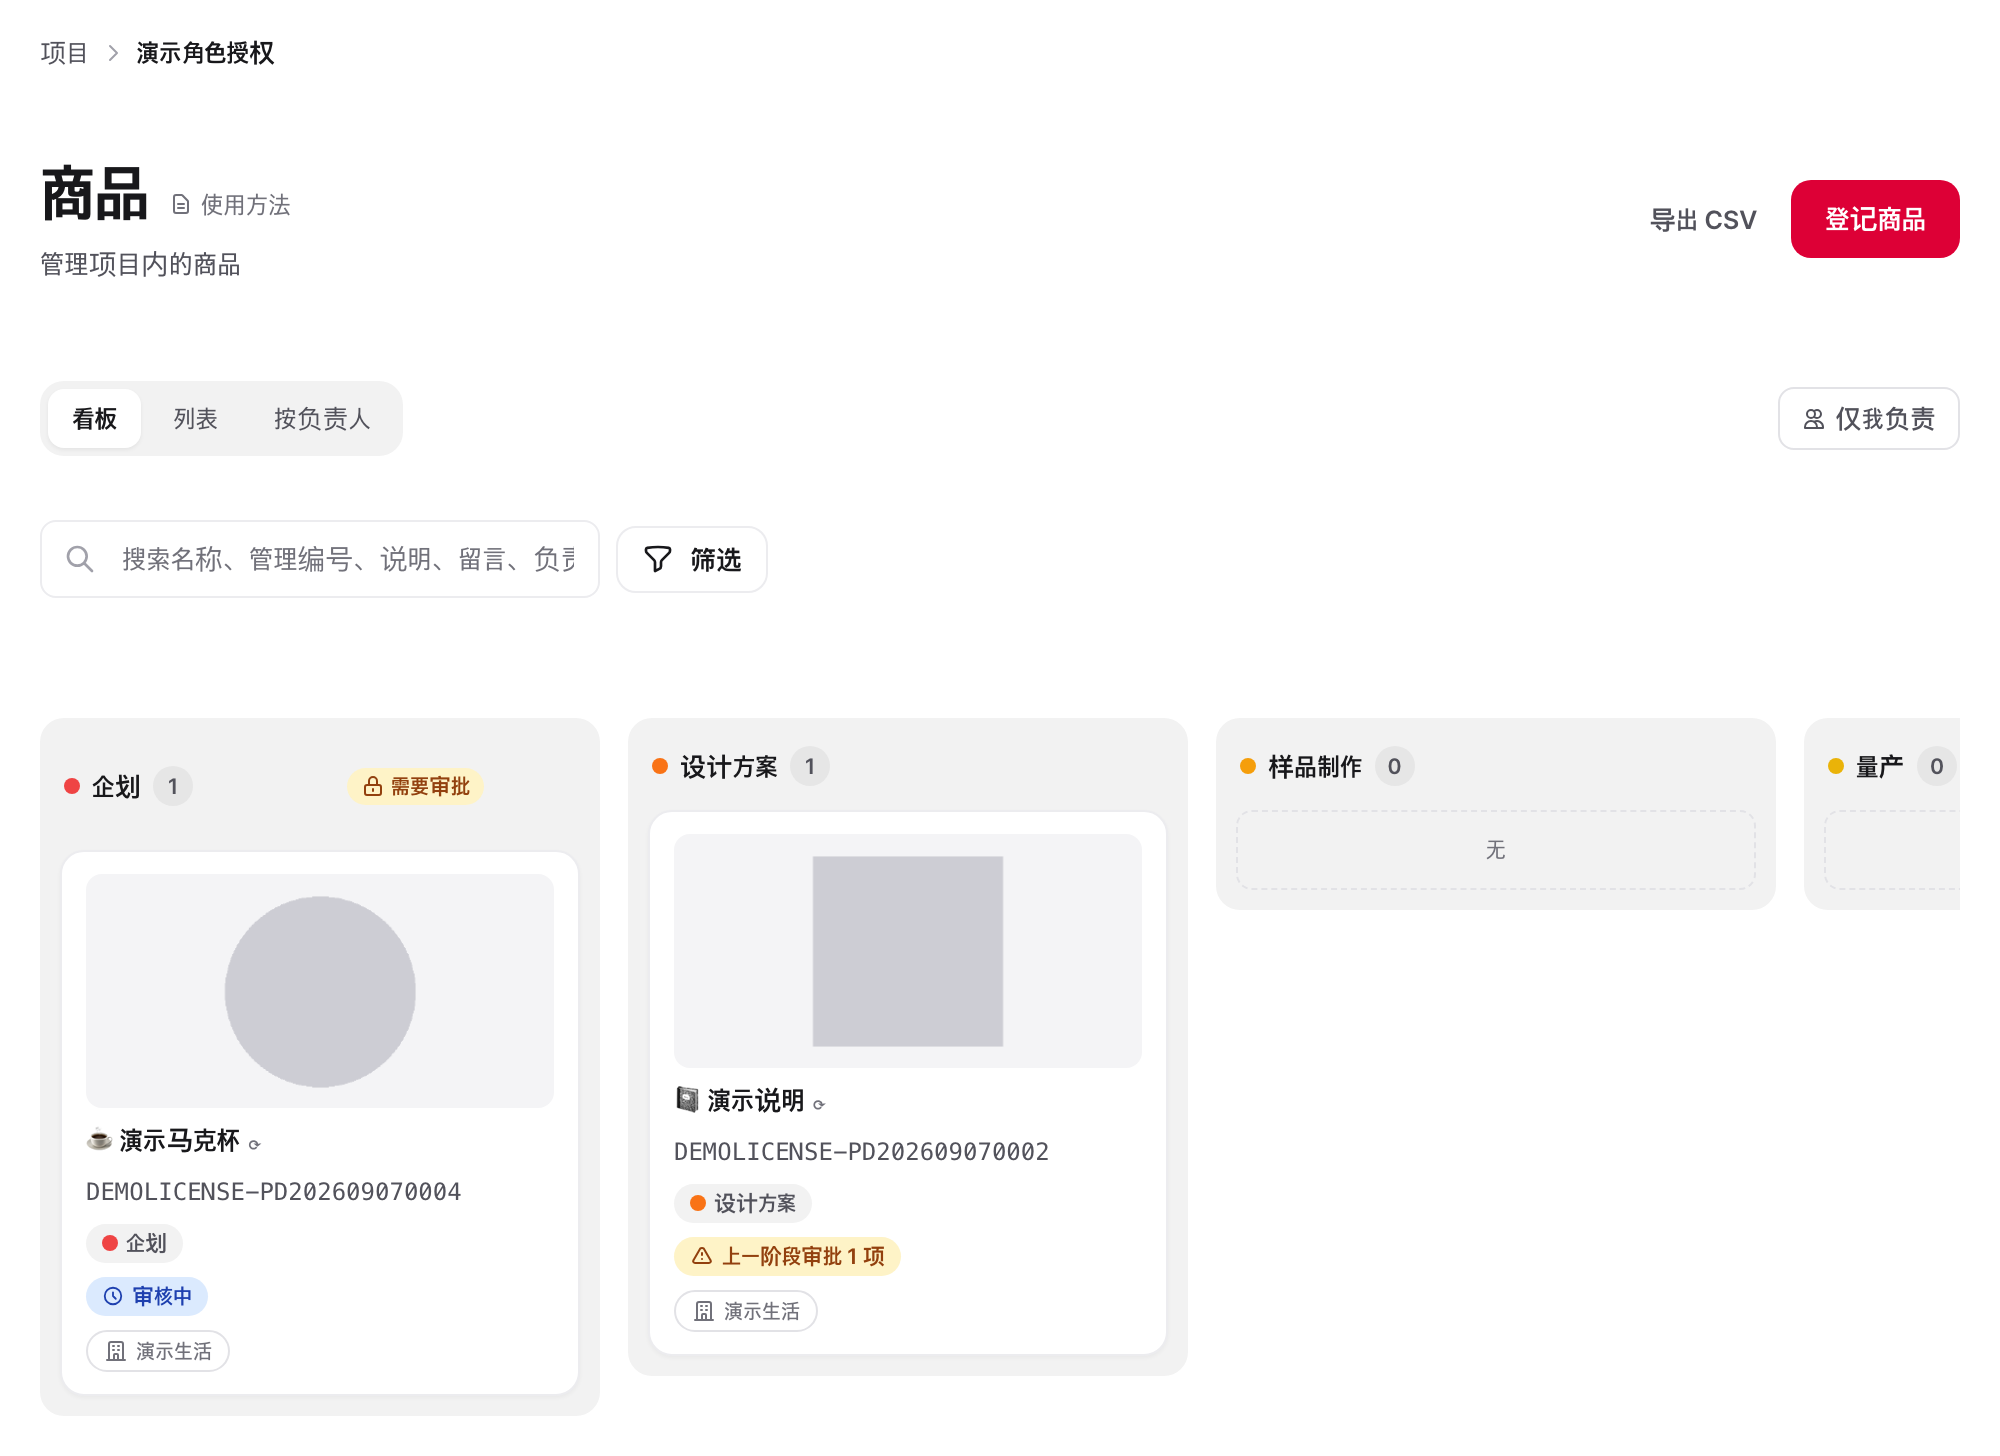Click the orange dot of 设计方案 column header

coord(660,766)
